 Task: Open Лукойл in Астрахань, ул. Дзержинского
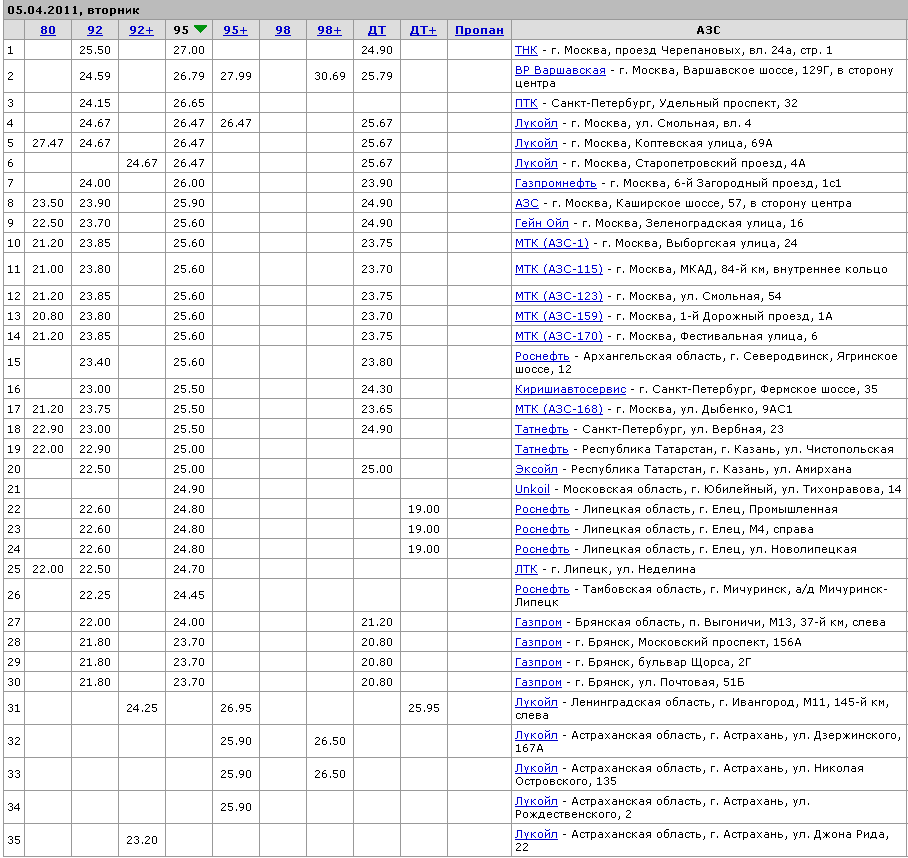tap(536, 735)
